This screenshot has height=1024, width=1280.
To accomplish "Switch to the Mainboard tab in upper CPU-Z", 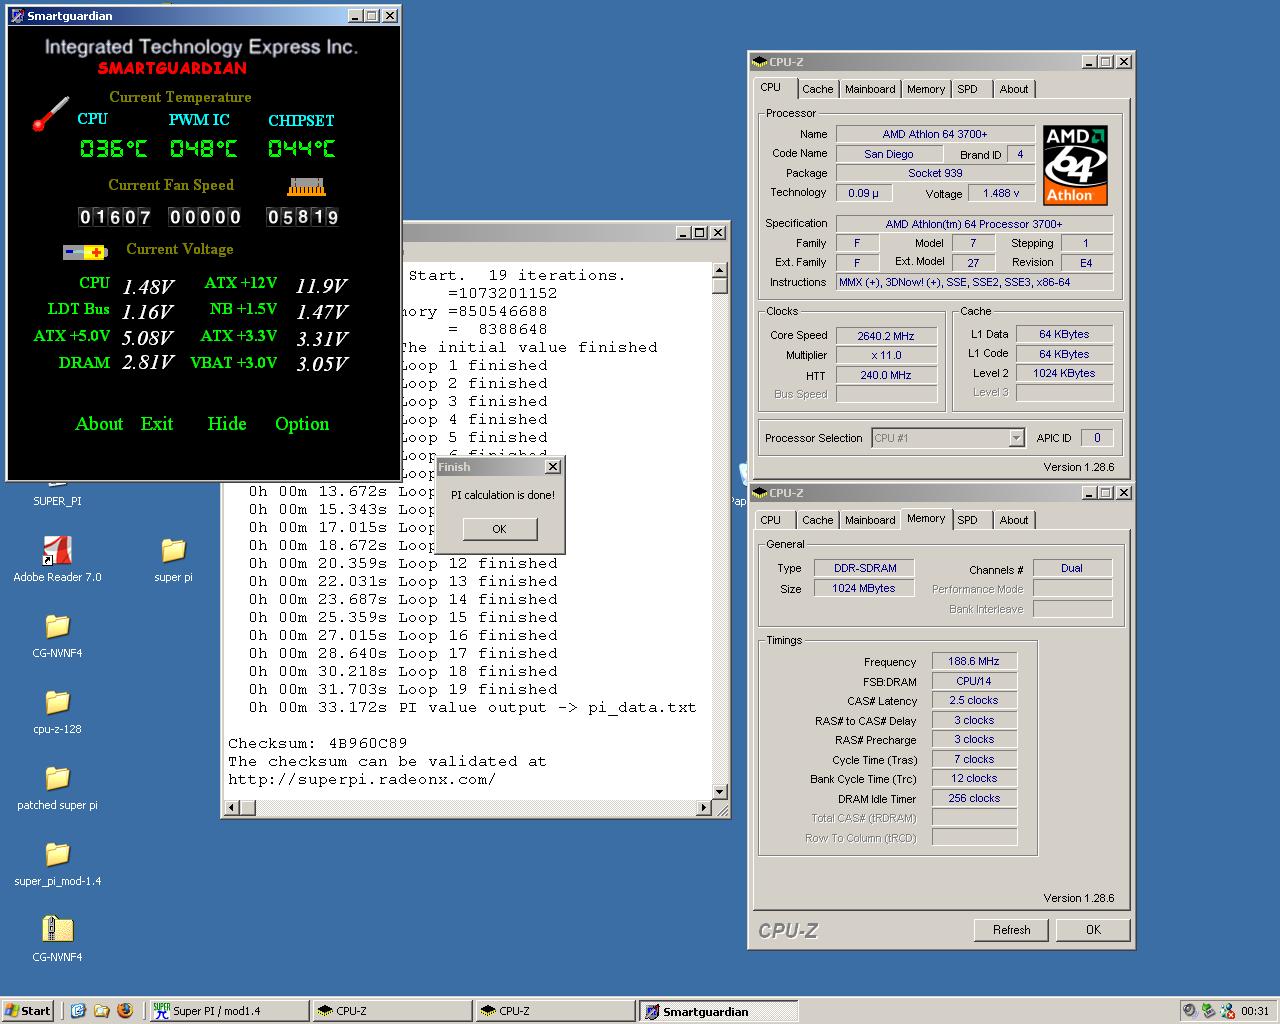I will (869, 89).
